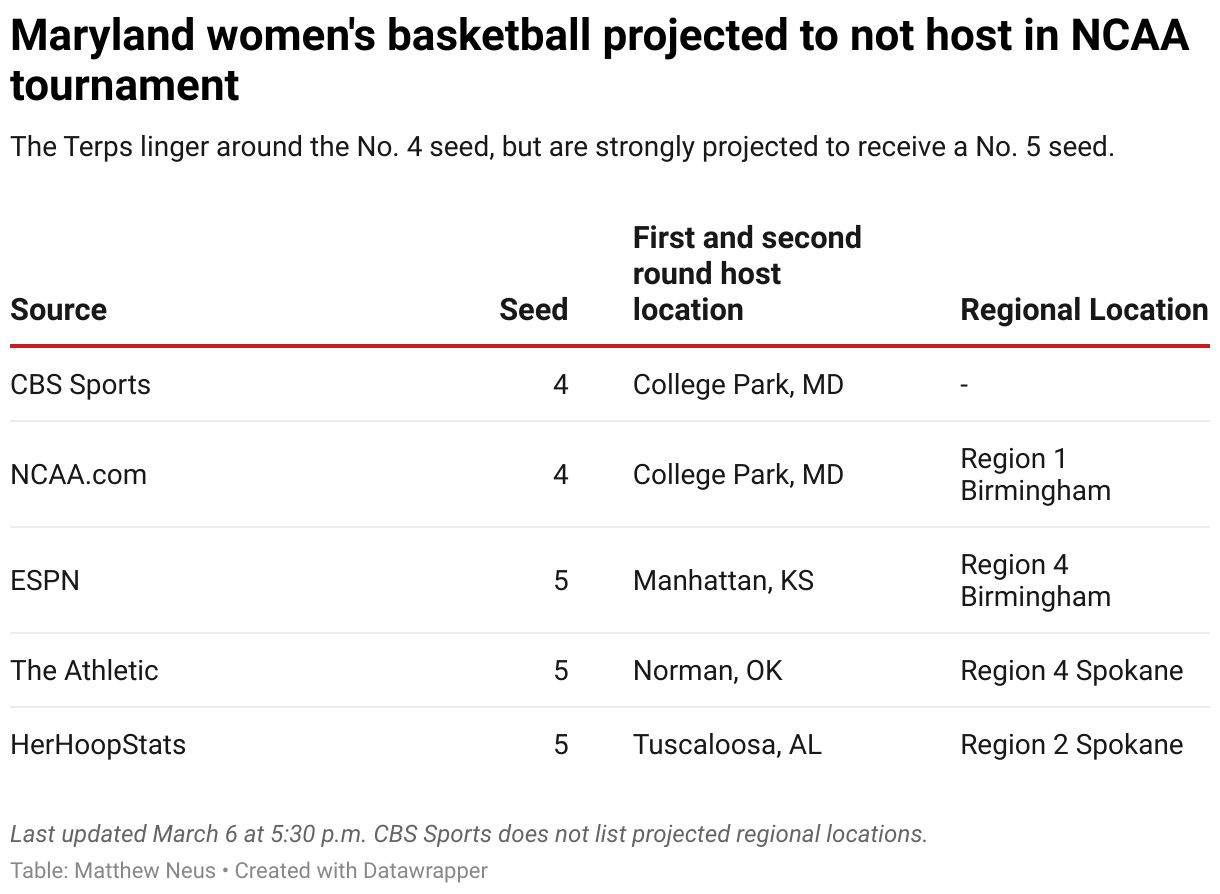Click College Park, MD in the CBS Sports row
The image size is (1220, 894).
point(738,385)
